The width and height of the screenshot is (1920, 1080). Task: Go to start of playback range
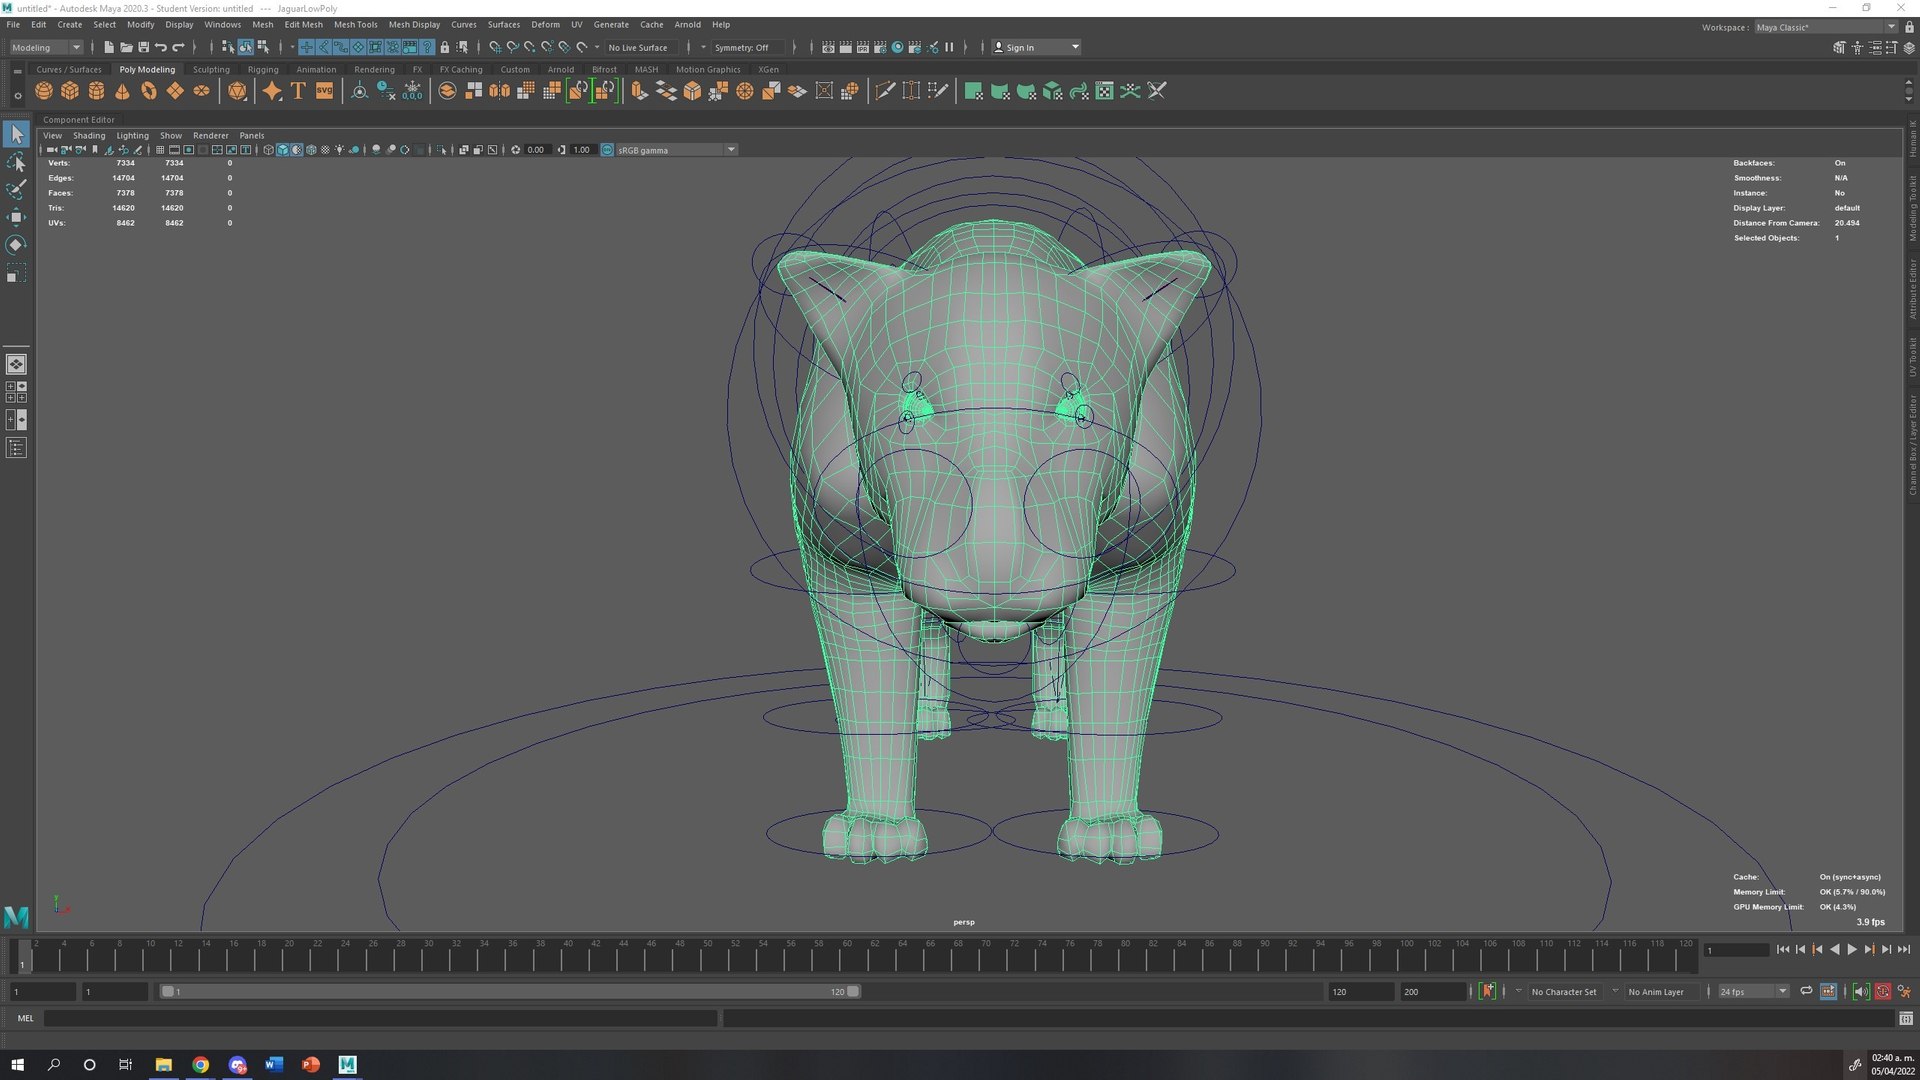[x=1783, y=949]
